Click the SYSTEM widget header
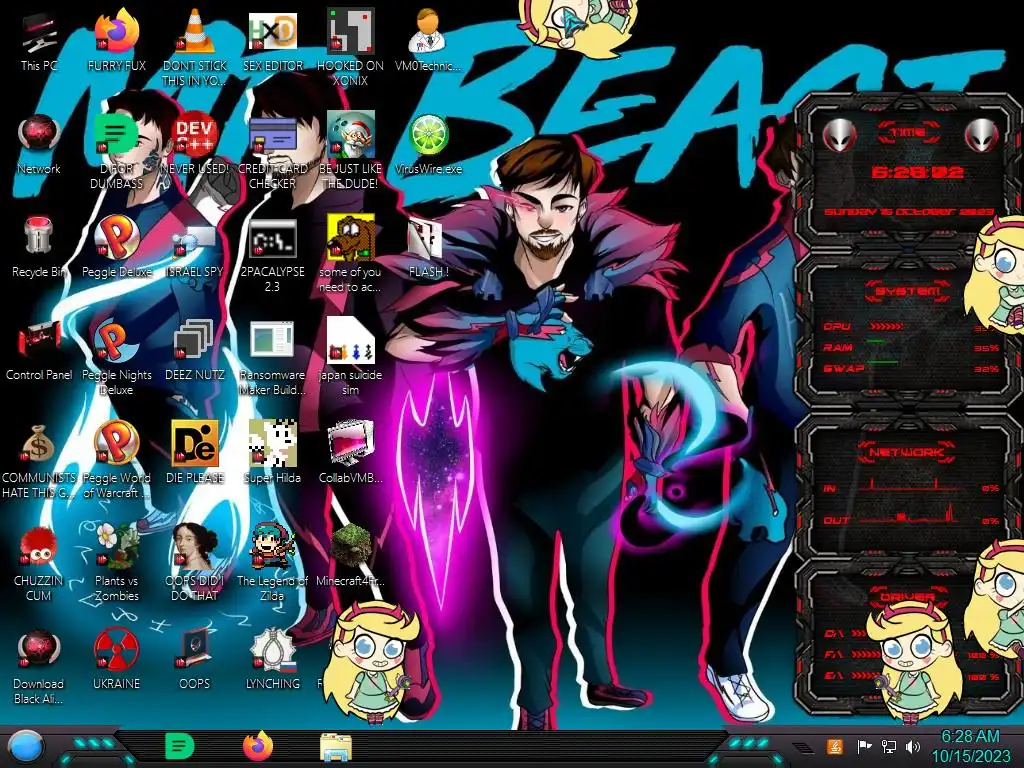 [x=908, y=291]
